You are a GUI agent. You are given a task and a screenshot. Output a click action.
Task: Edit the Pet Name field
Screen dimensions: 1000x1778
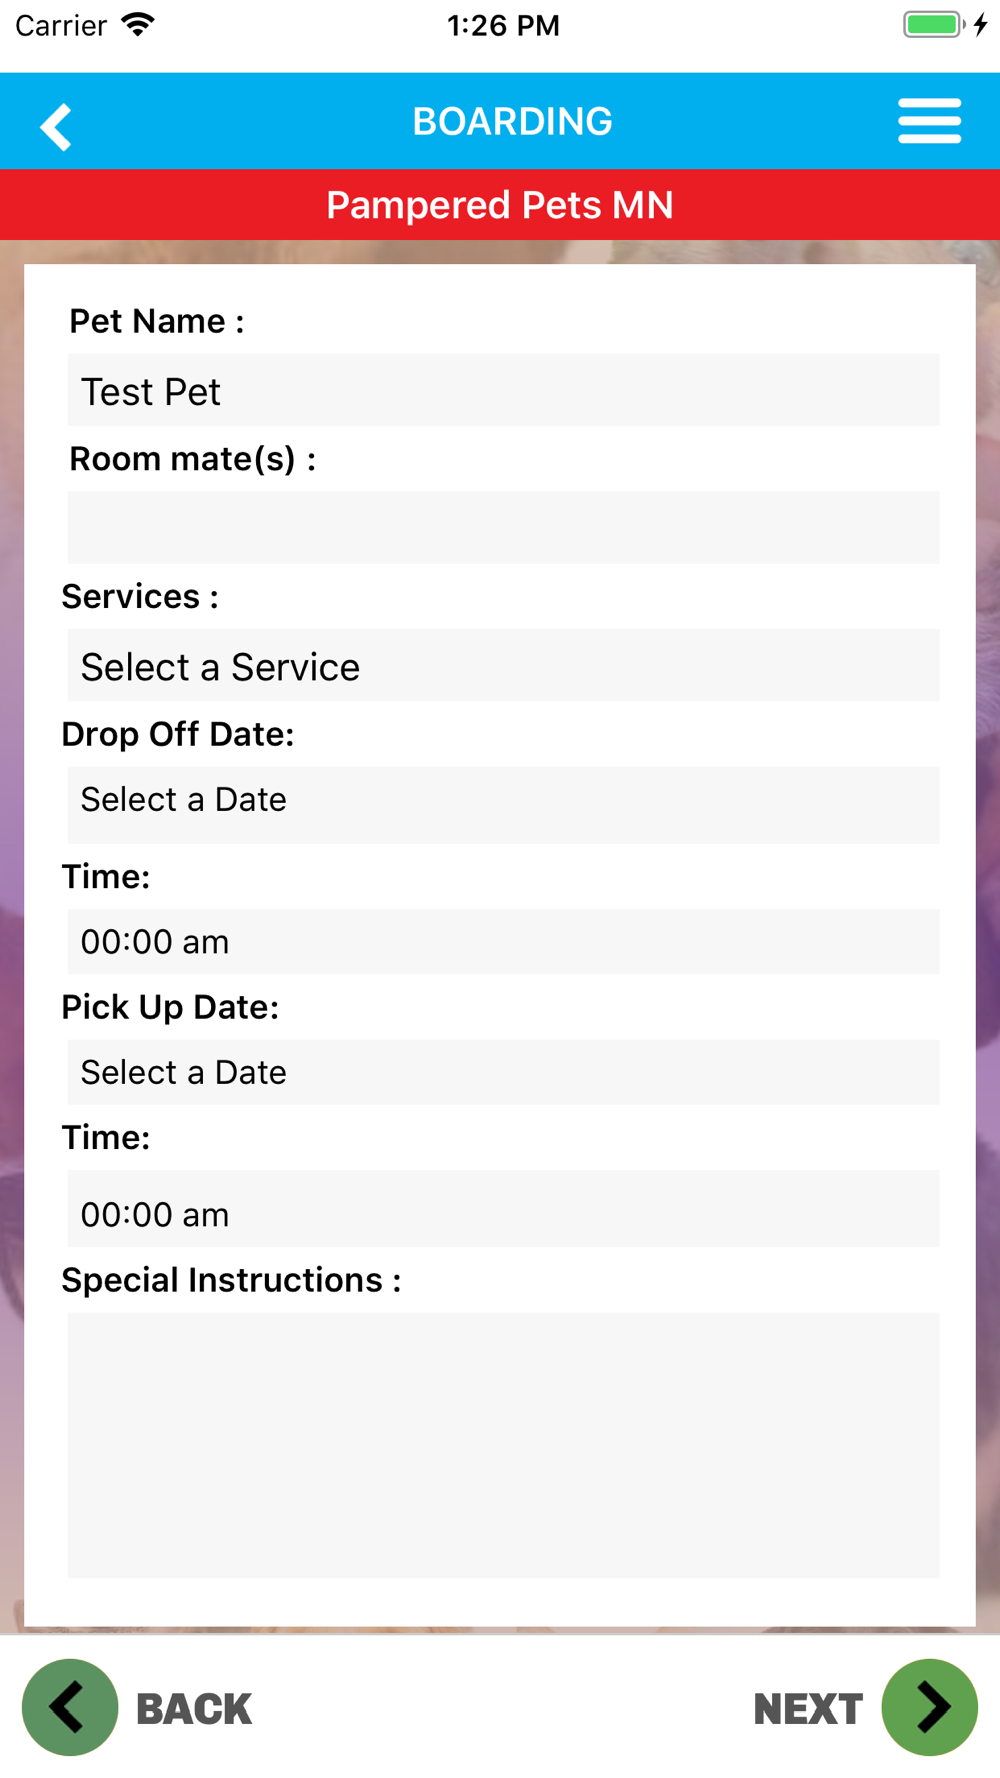pyautogui.click(x=503, y=390)
